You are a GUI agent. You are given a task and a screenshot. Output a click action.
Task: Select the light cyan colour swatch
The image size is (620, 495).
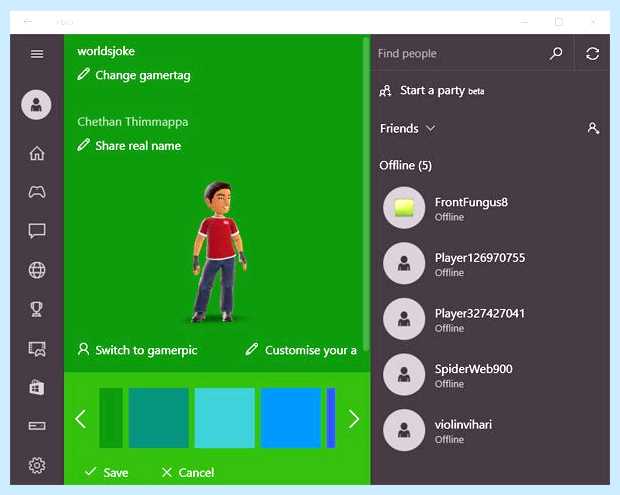click(x=225, y=418)
